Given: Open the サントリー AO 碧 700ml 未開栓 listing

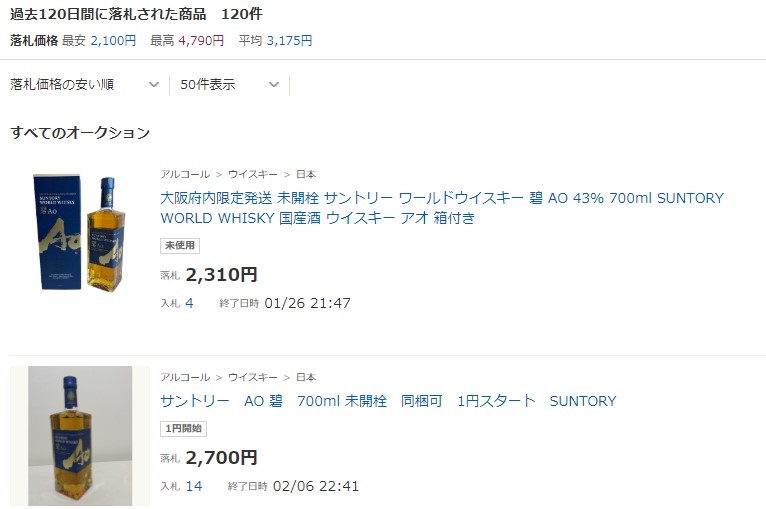Looking at the screenshot, I should coord(388,401).
